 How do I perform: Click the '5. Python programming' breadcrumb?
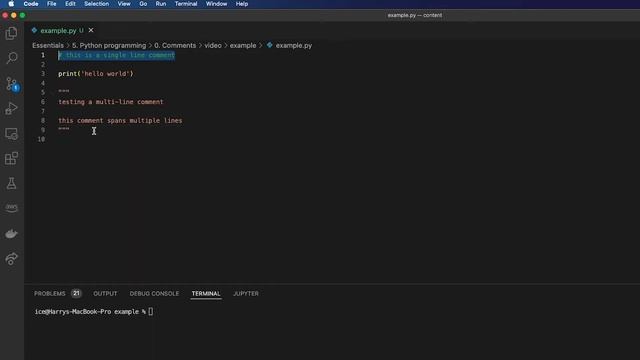(109, 45)
